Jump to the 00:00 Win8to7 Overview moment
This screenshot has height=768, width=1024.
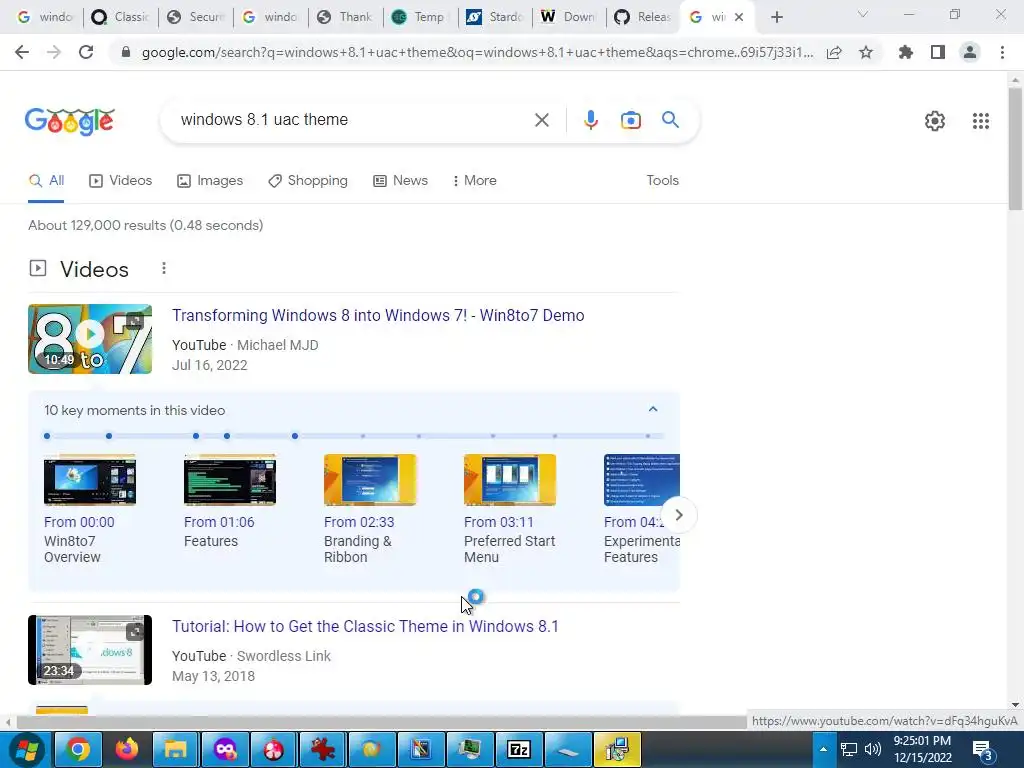[89, 509]
